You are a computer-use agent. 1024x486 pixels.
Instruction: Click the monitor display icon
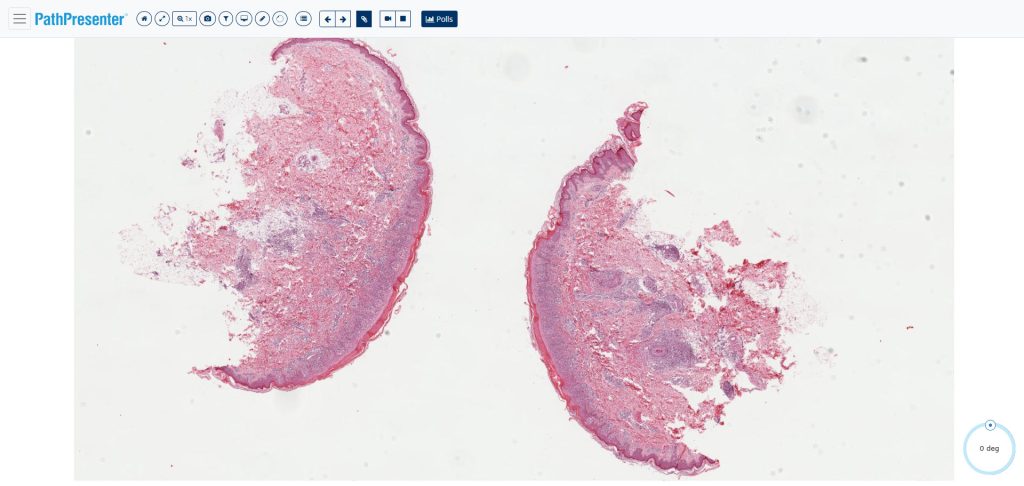pyautogui.click(x=244, y=19)
